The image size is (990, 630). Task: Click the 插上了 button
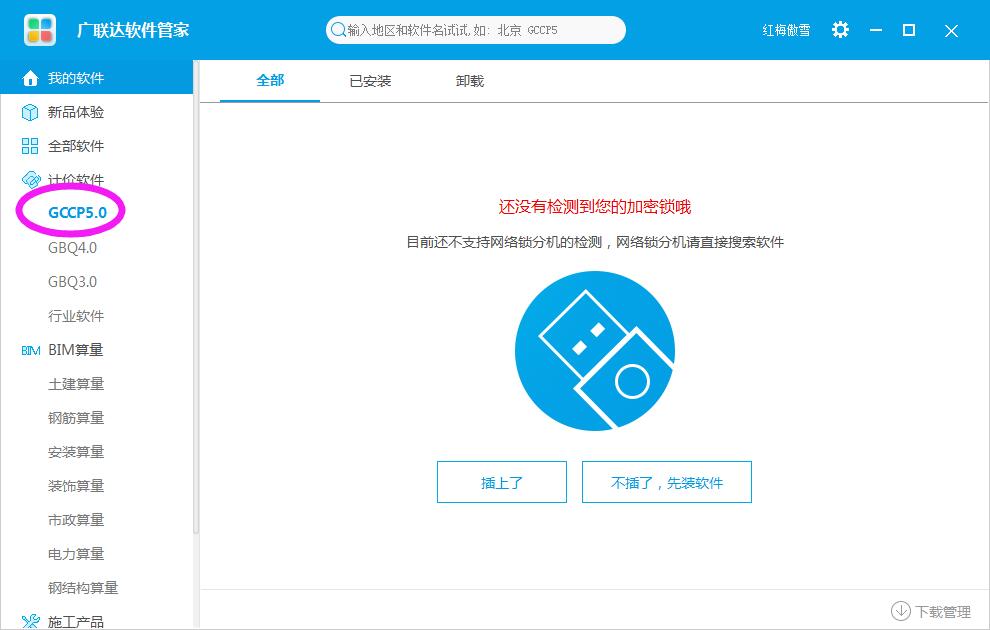[x=501, y=481]
